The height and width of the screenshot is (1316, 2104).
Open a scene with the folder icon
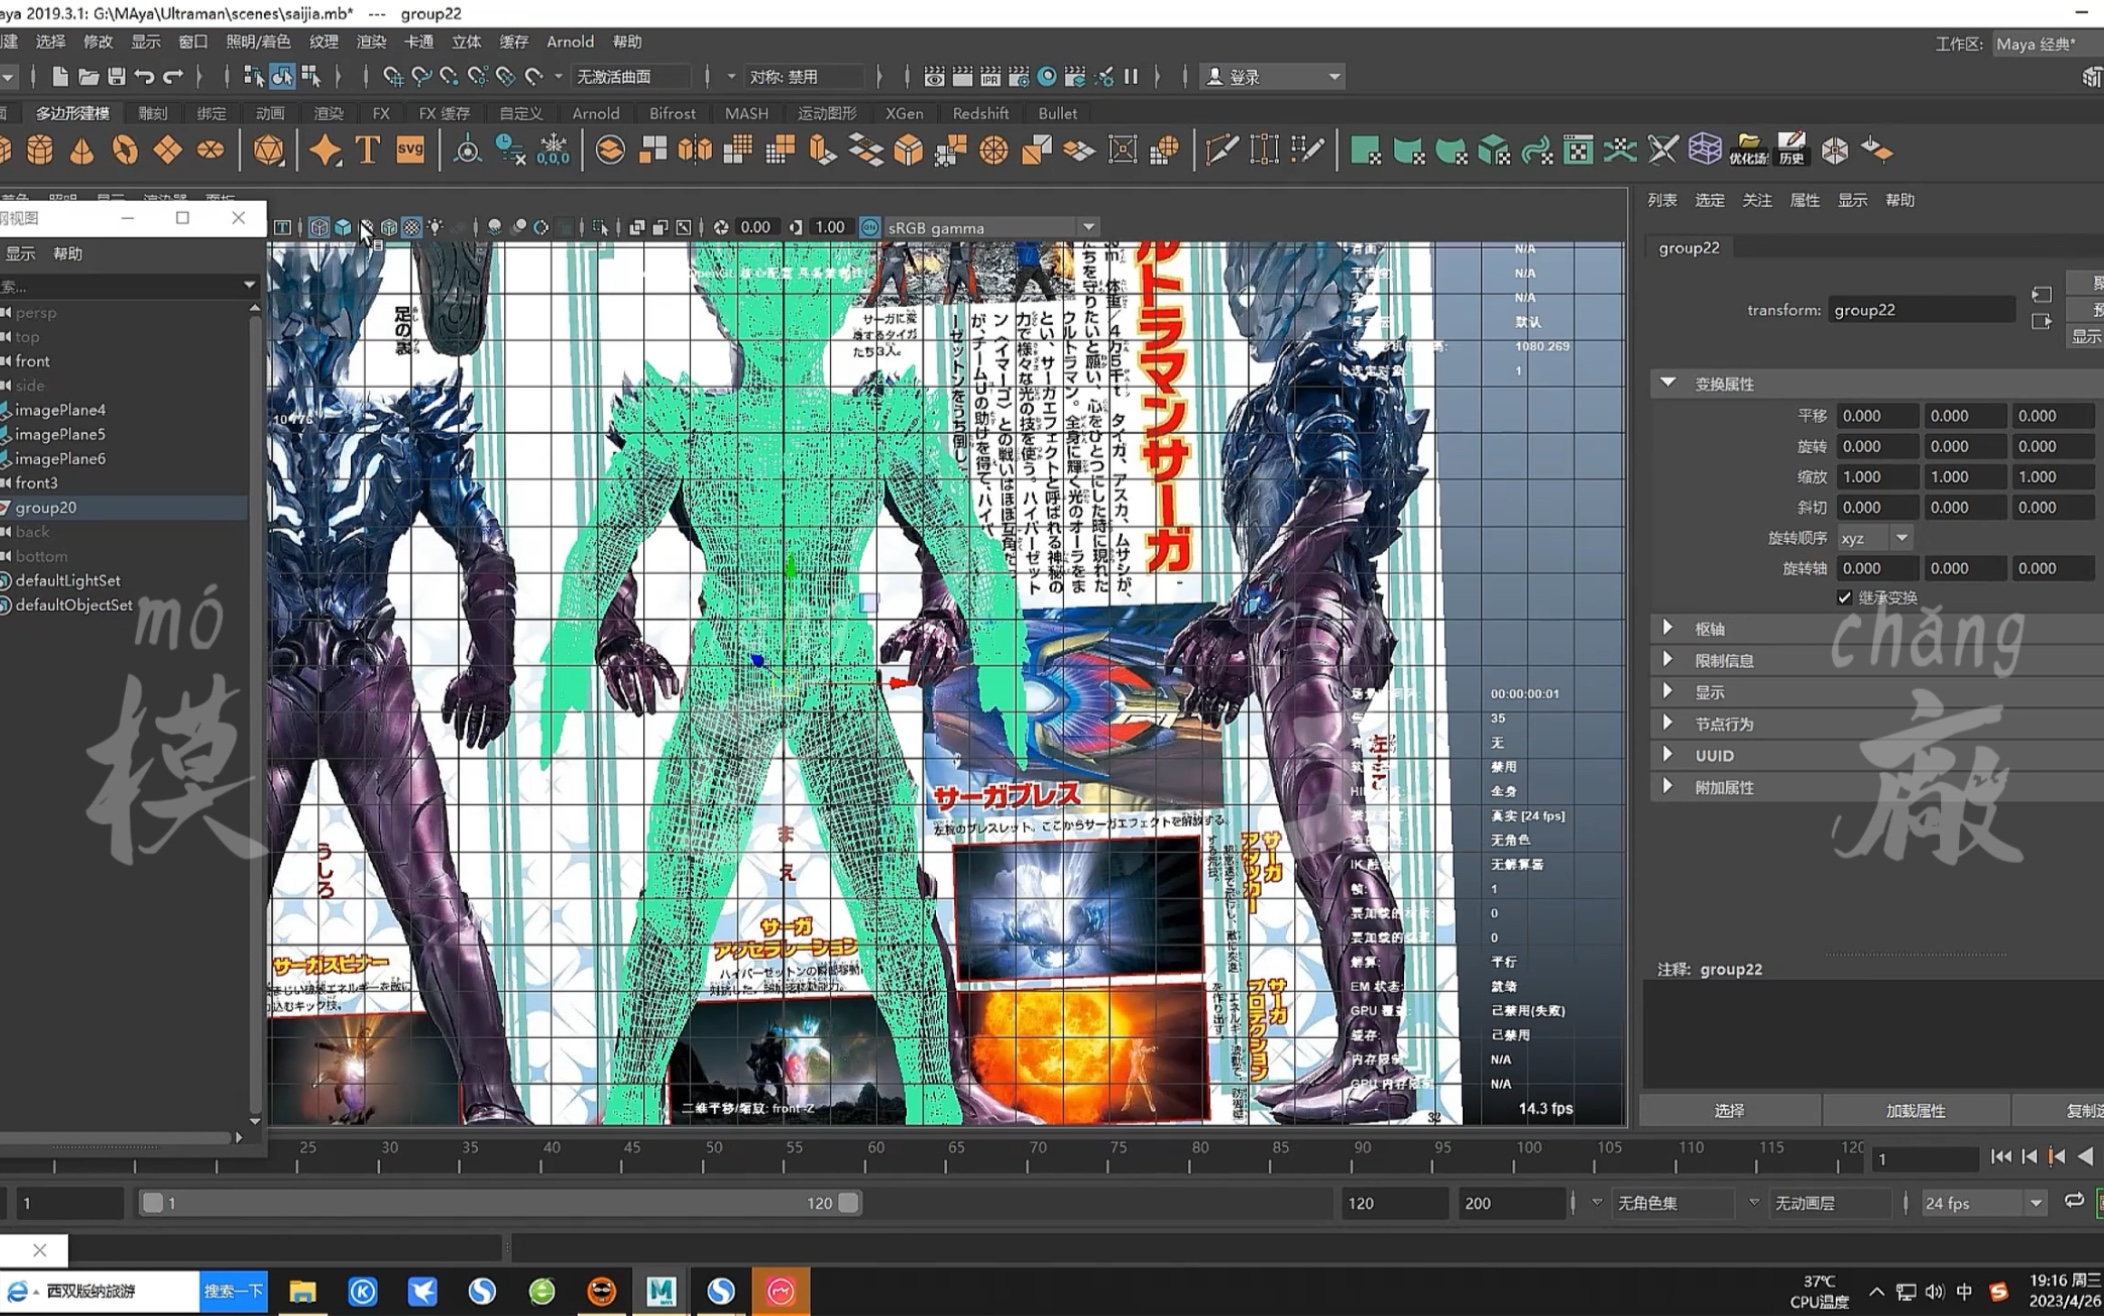(x=88, y=77)
